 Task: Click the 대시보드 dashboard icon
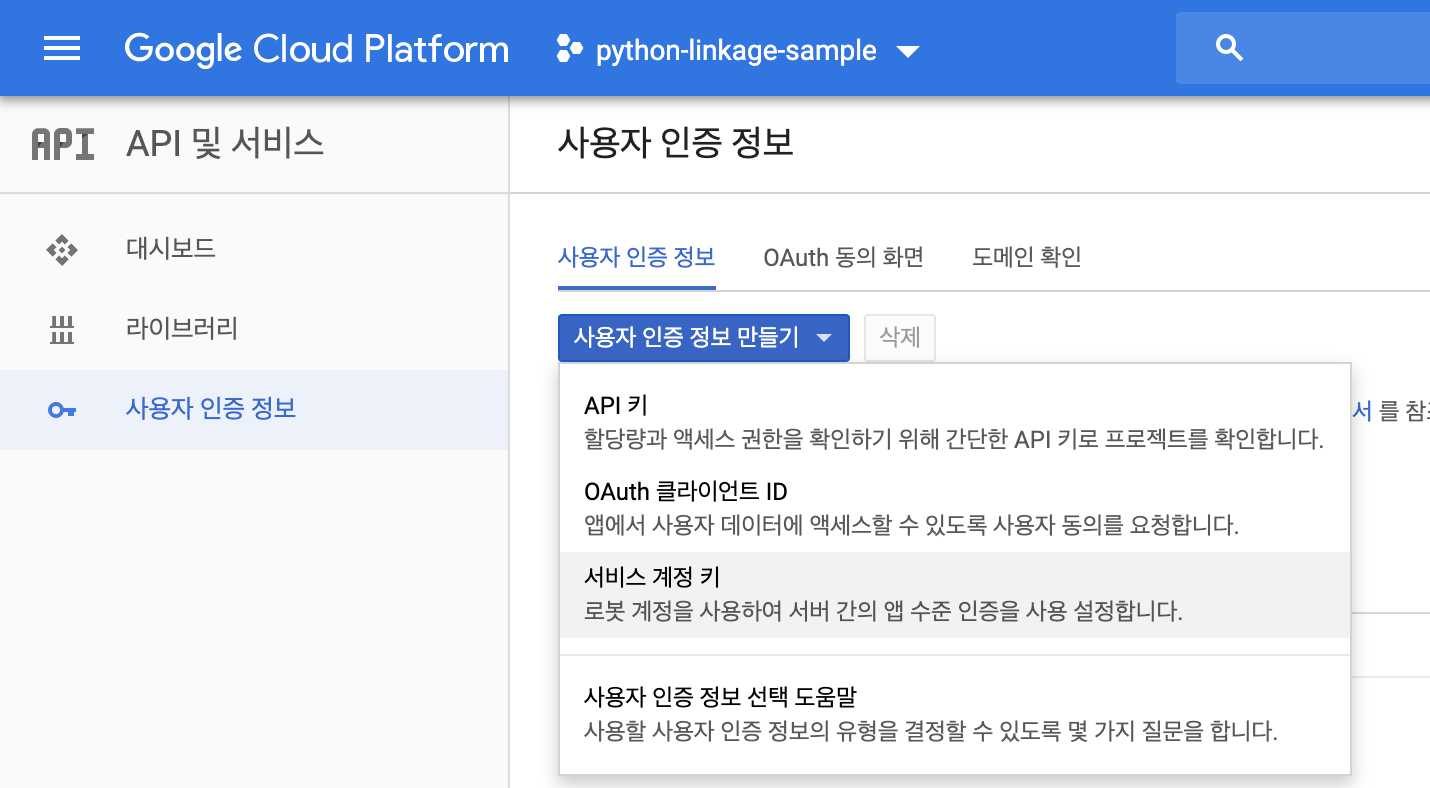(62, 248)
